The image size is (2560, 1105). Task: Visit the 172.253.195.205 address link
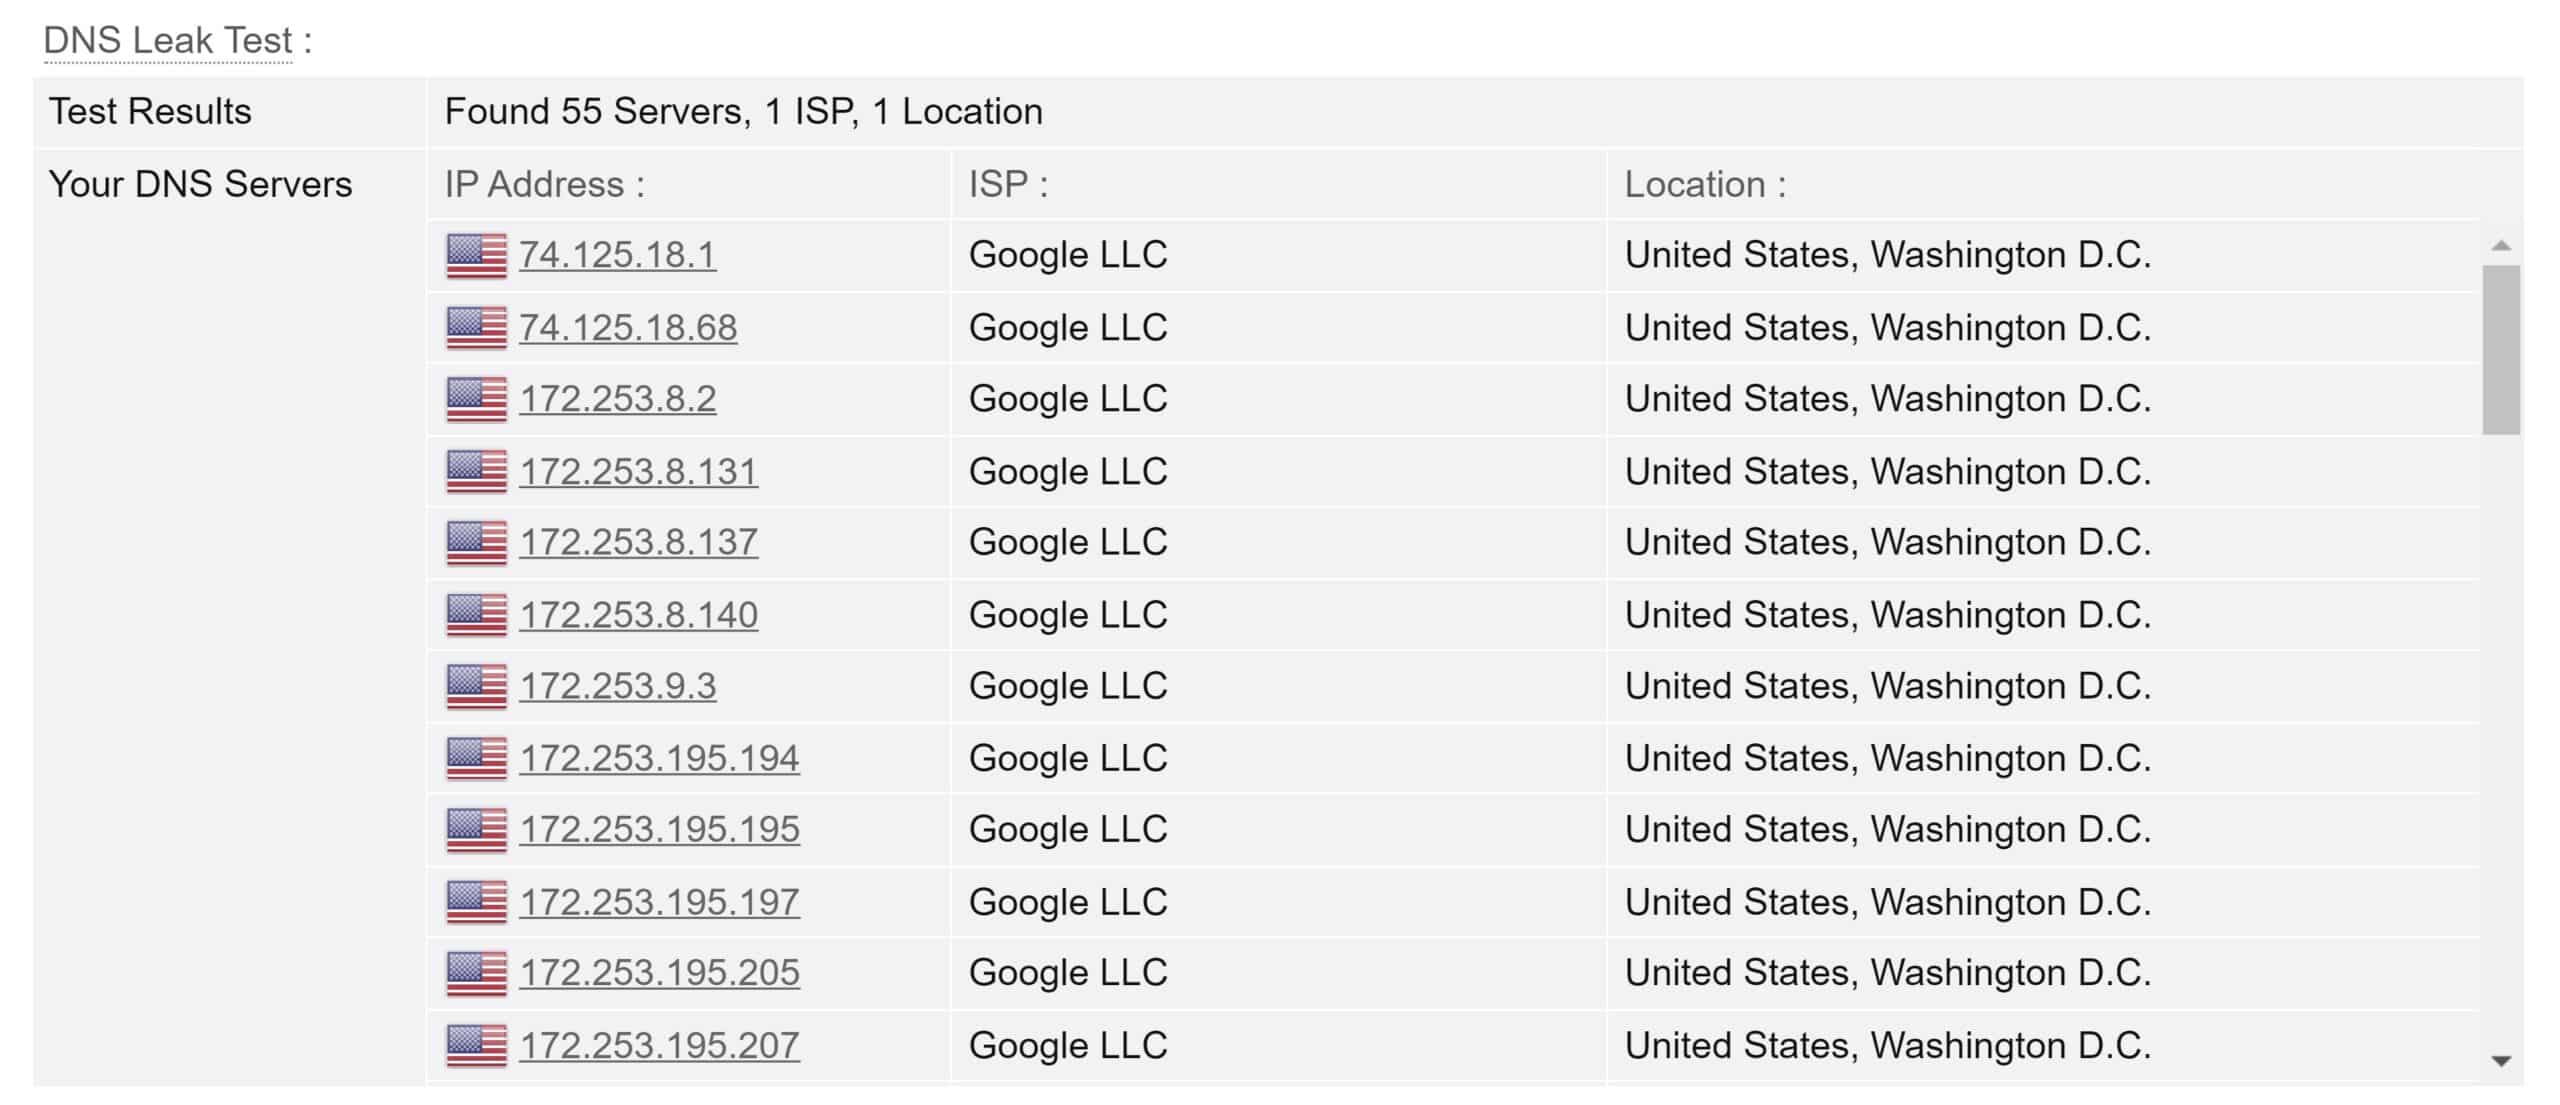point(659,973)
